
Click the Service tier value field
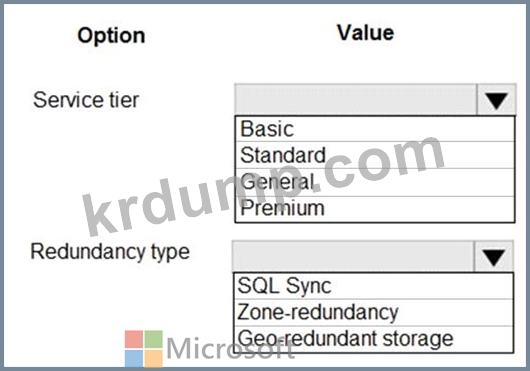(356, 100)
